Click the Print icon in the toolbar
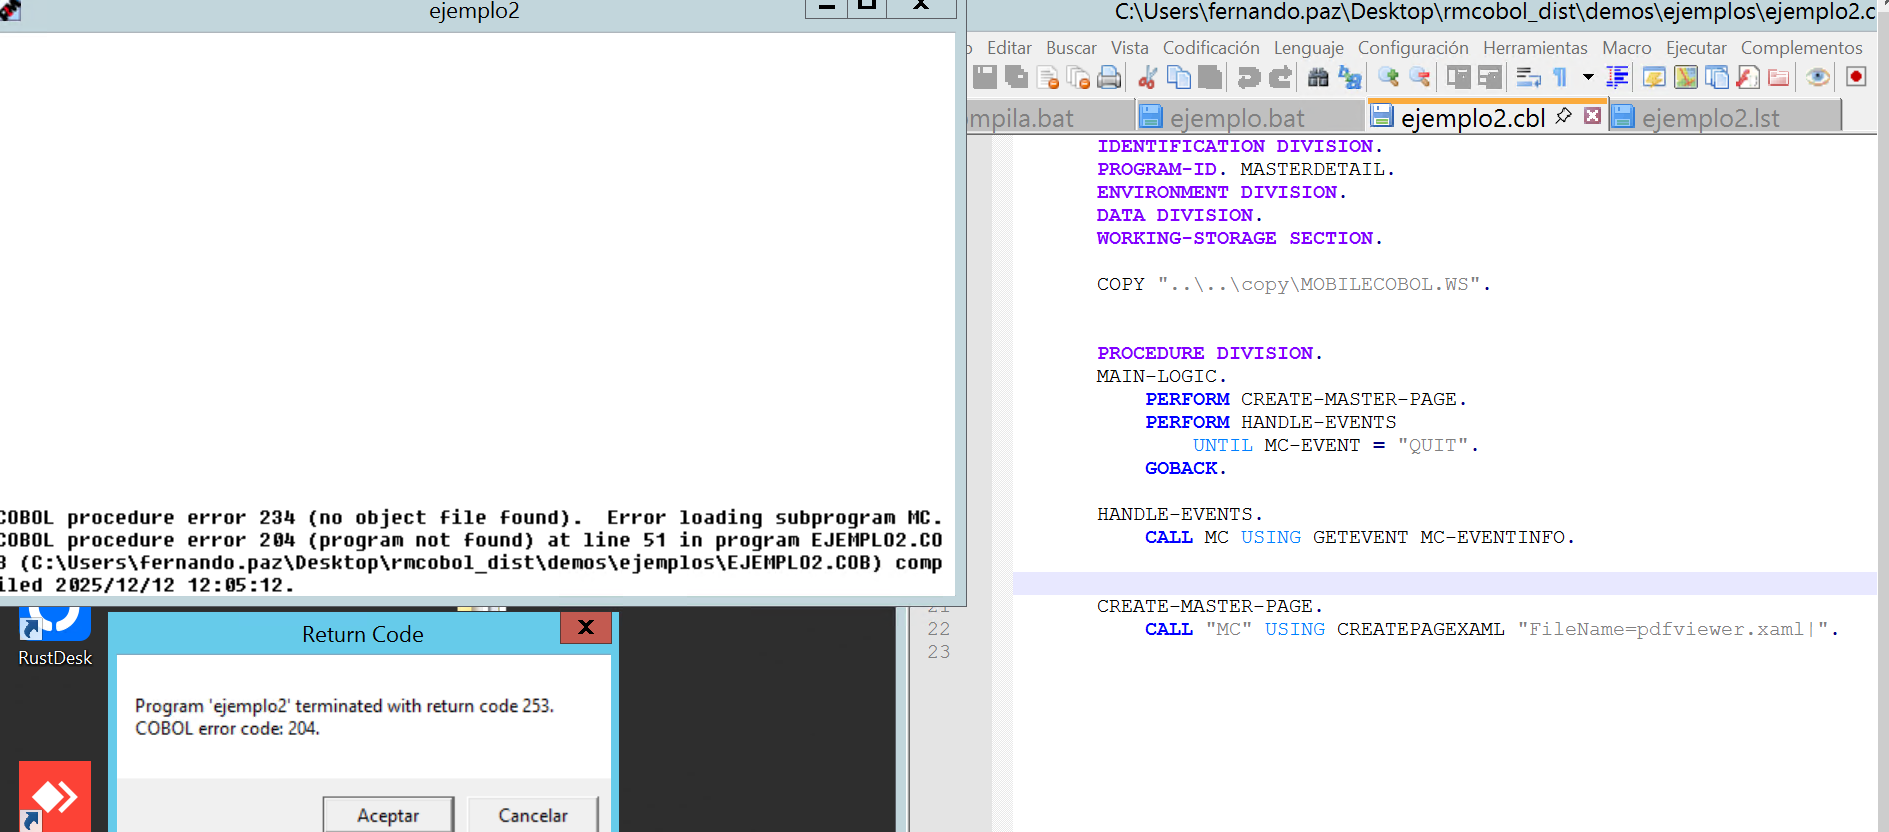 click(x=1109, y=77)
